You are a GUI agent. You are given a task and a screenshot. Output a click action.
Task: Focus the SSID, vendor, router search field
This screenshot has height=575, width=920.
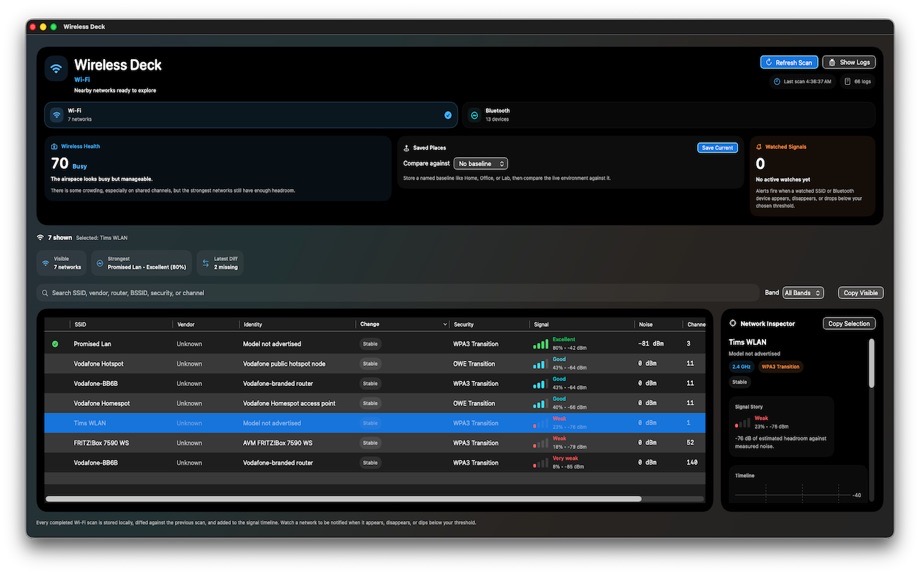pyautogui.click(x=398, y=293)
